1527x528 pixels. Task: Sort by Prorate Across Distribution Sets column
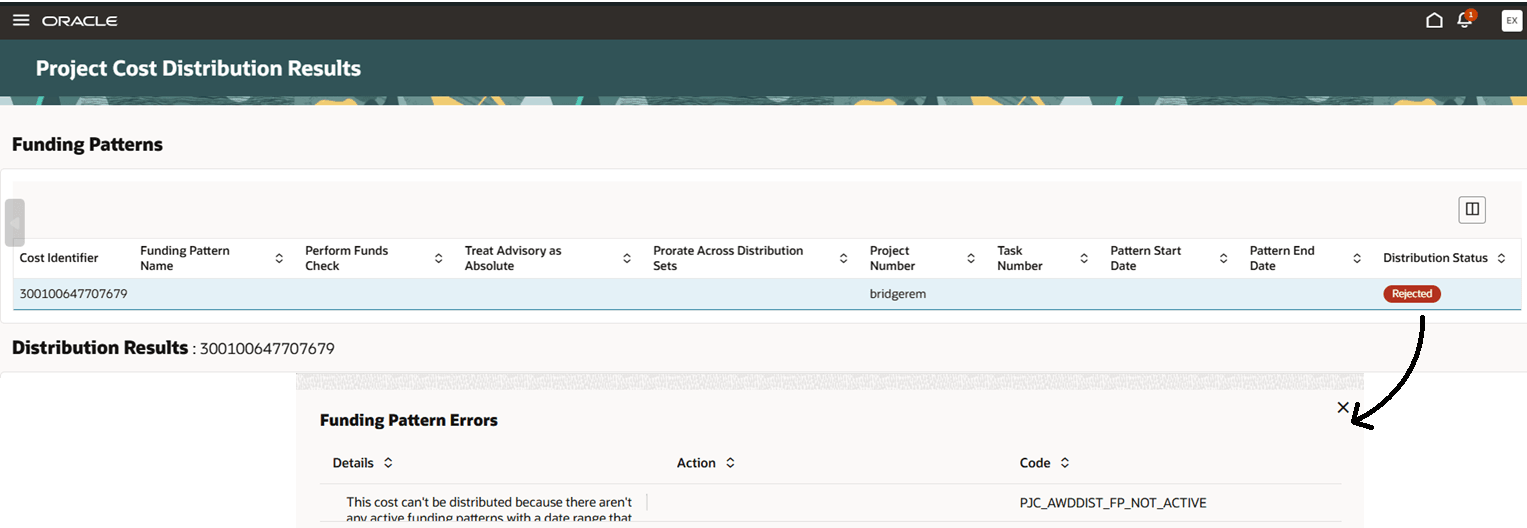844,258
